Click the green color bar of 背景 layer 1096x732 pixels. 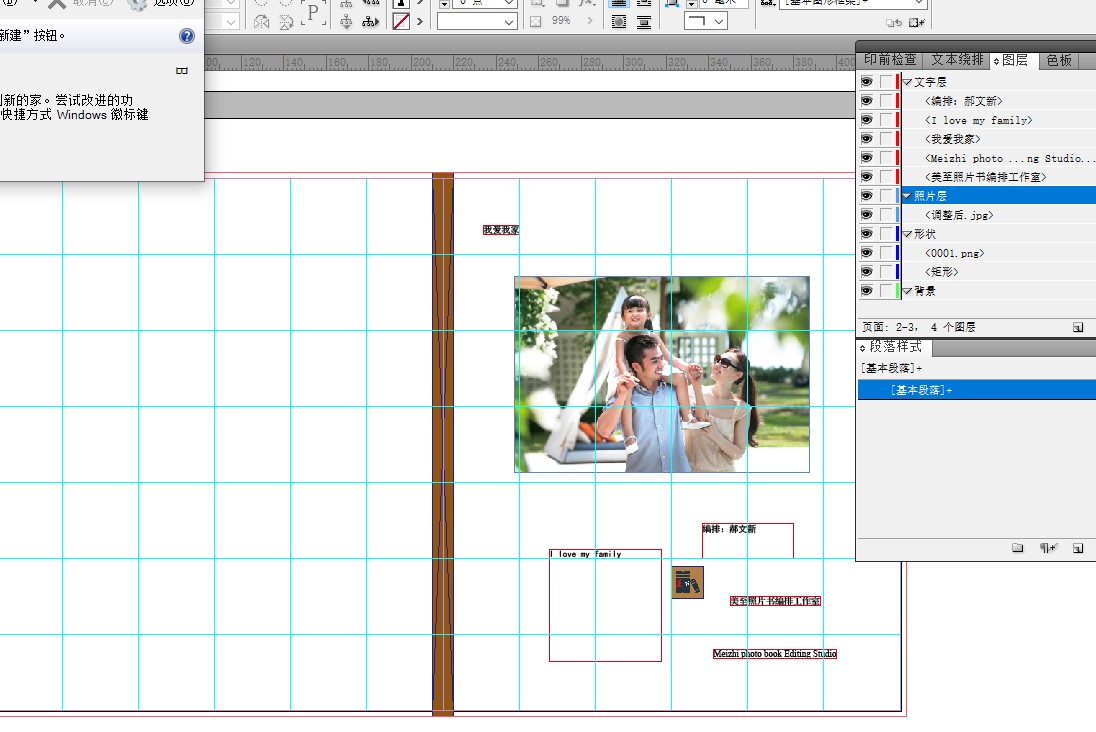coord(897,291)
